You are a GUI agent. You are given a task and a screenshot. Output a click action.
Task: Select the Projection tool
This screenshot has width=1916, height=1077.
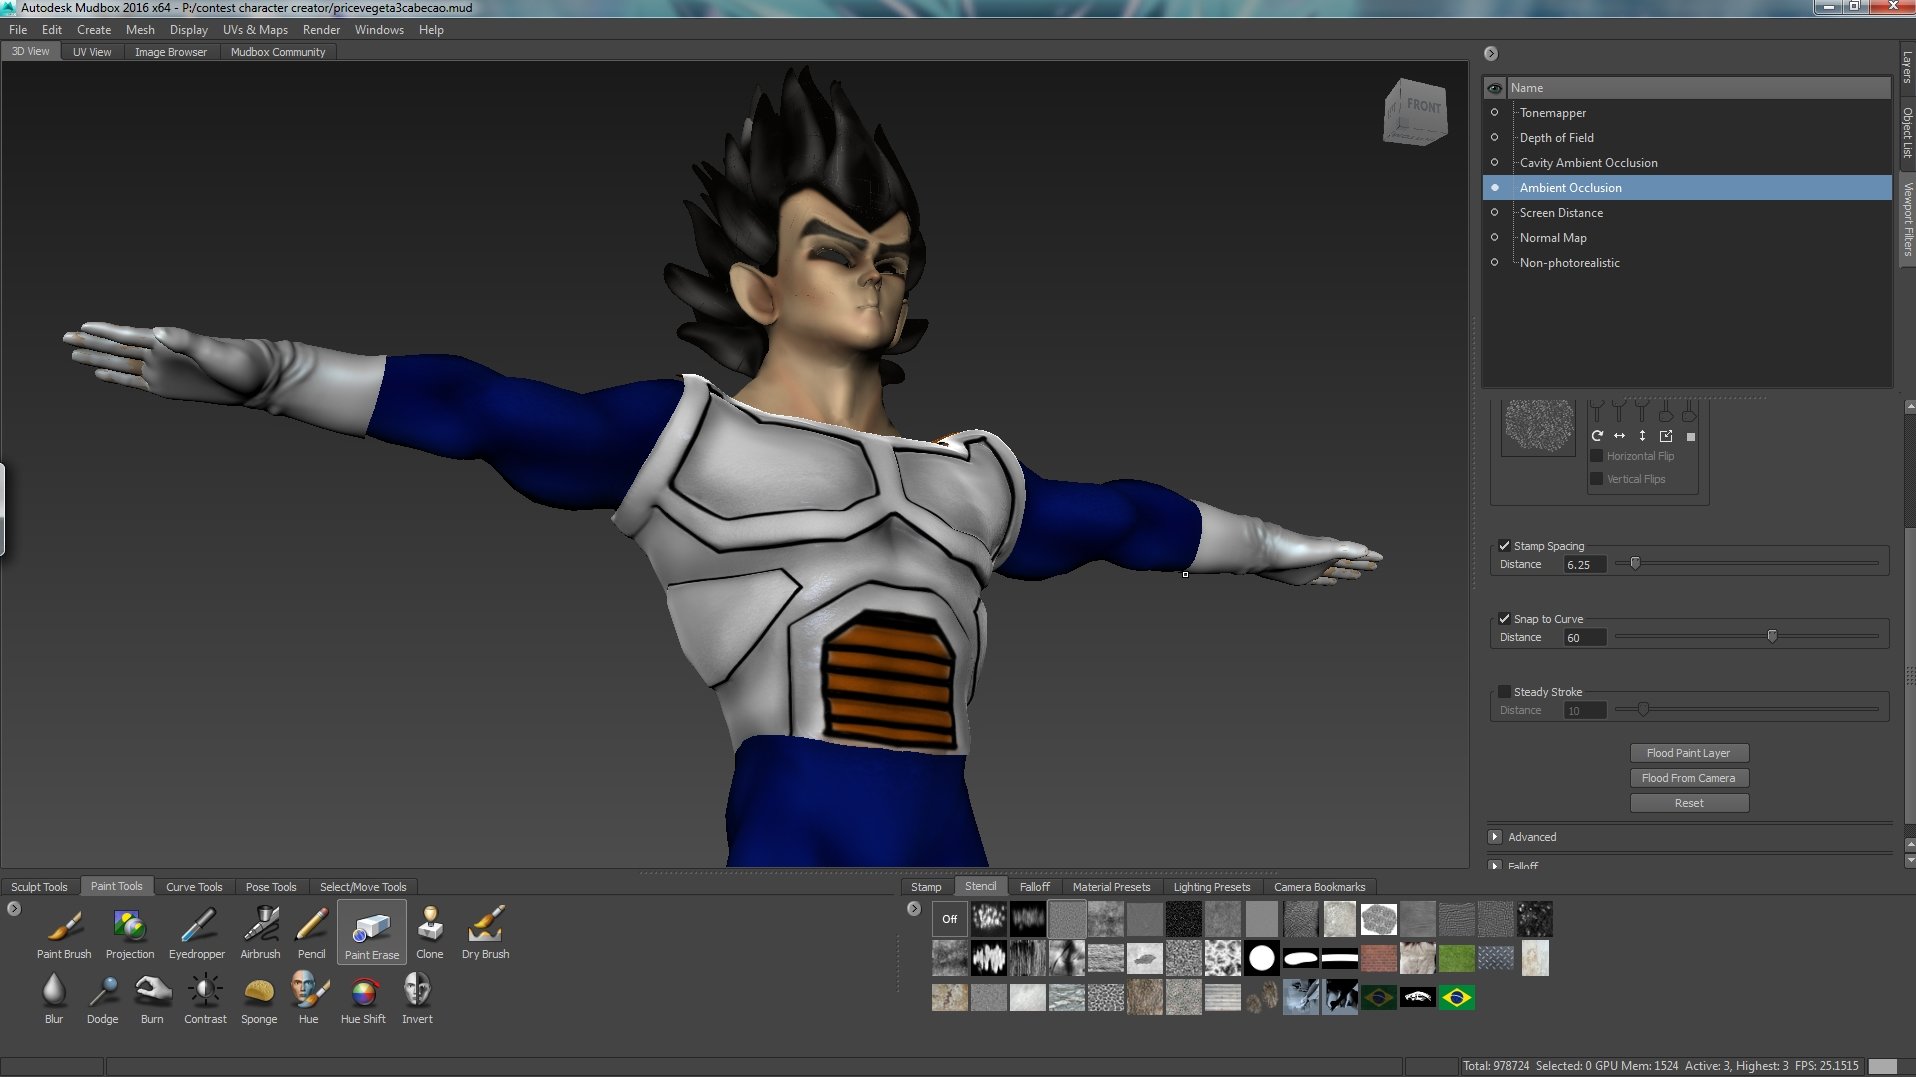point(130,933)
